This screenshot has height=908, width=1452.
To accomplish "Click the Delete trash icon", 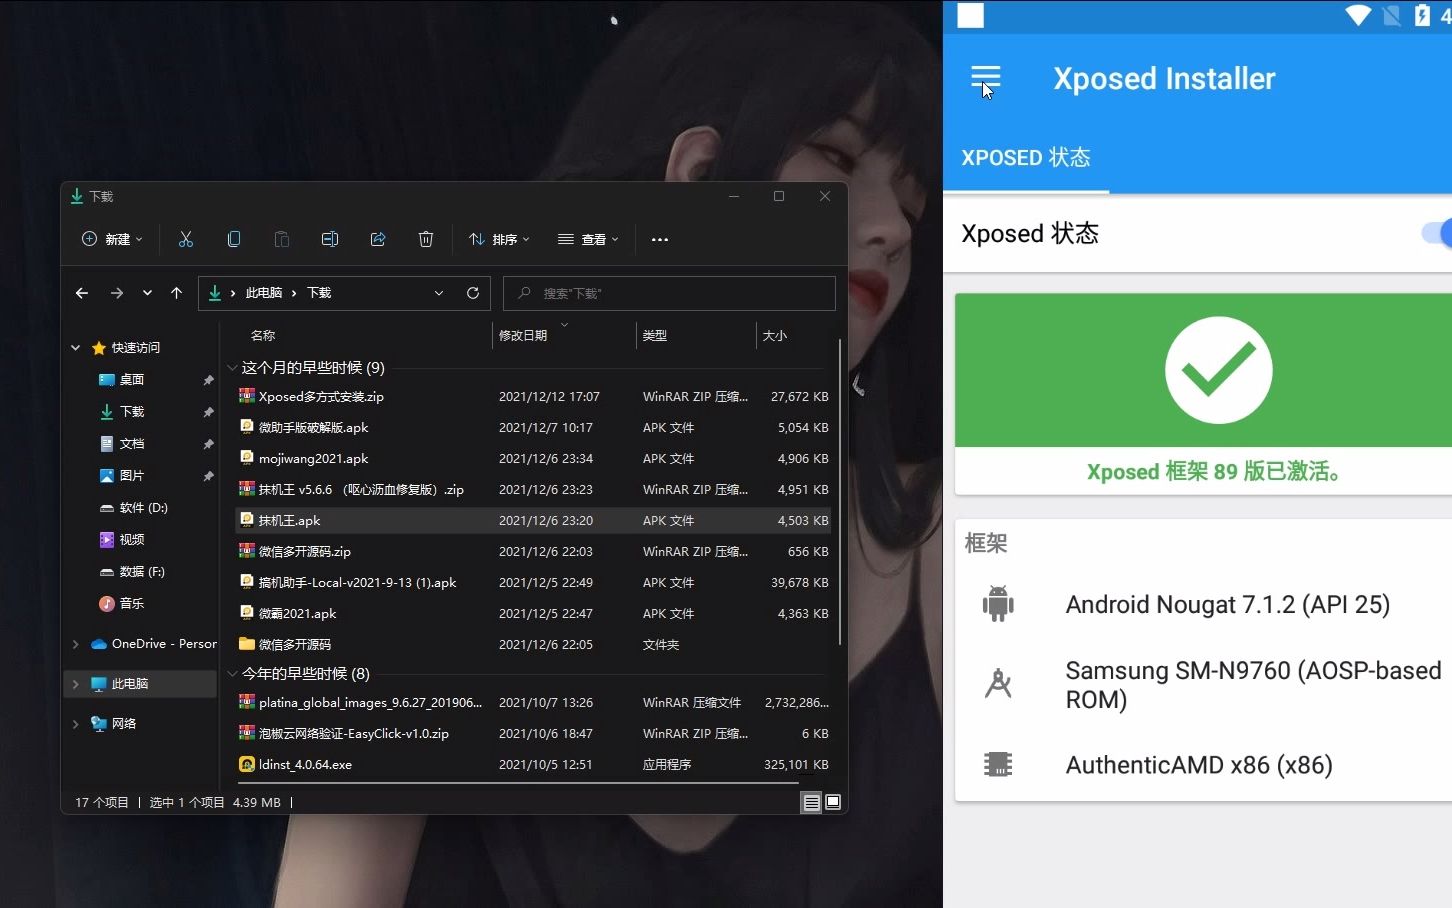I will tap(426, 239).
